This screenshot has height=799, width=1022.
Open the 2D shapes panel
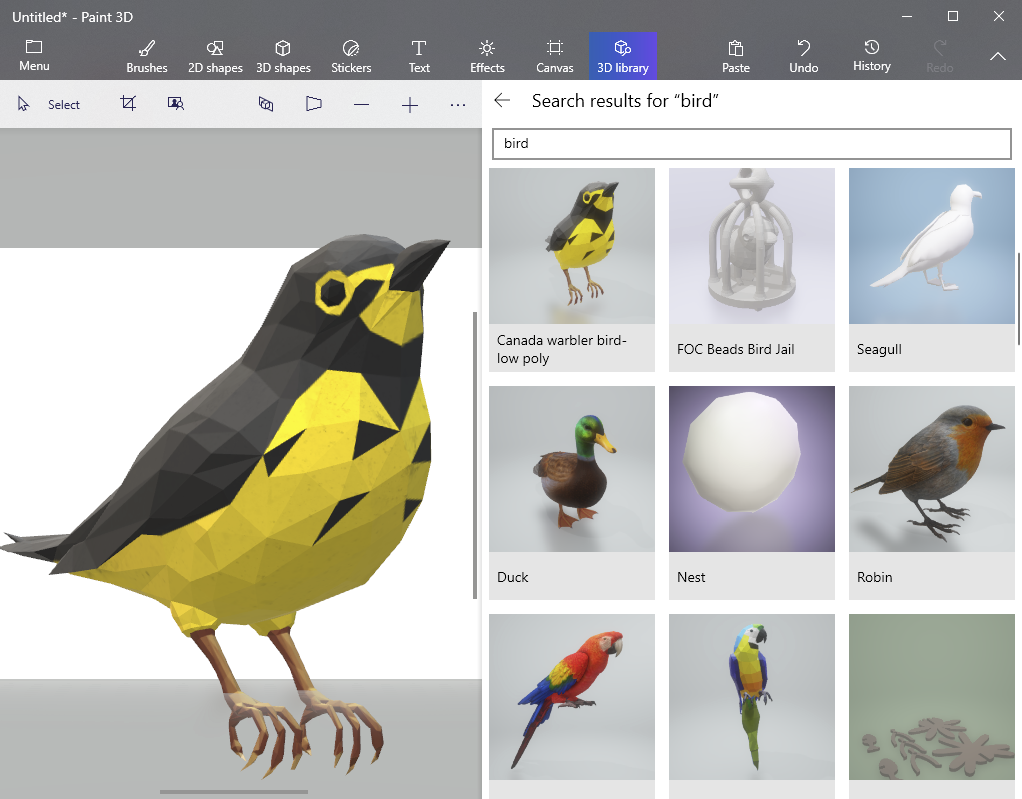[215, 57]
